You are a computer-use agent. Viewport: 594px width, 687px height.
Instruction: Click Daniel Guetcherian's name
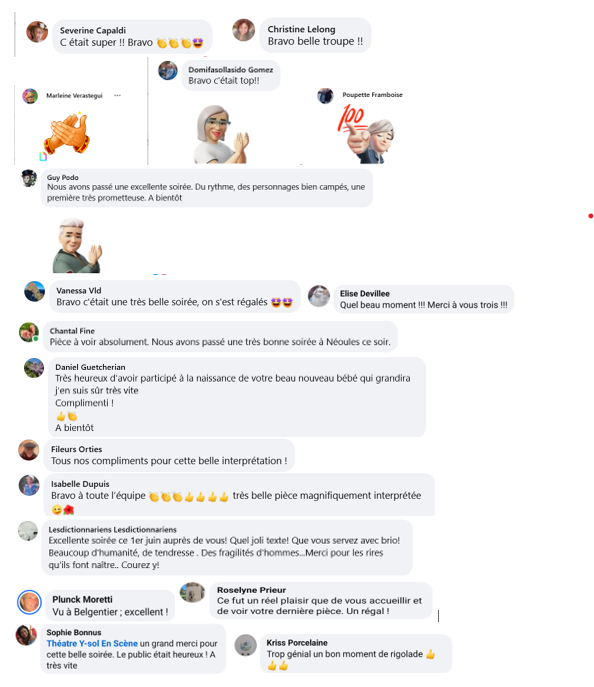click(90, 367)
